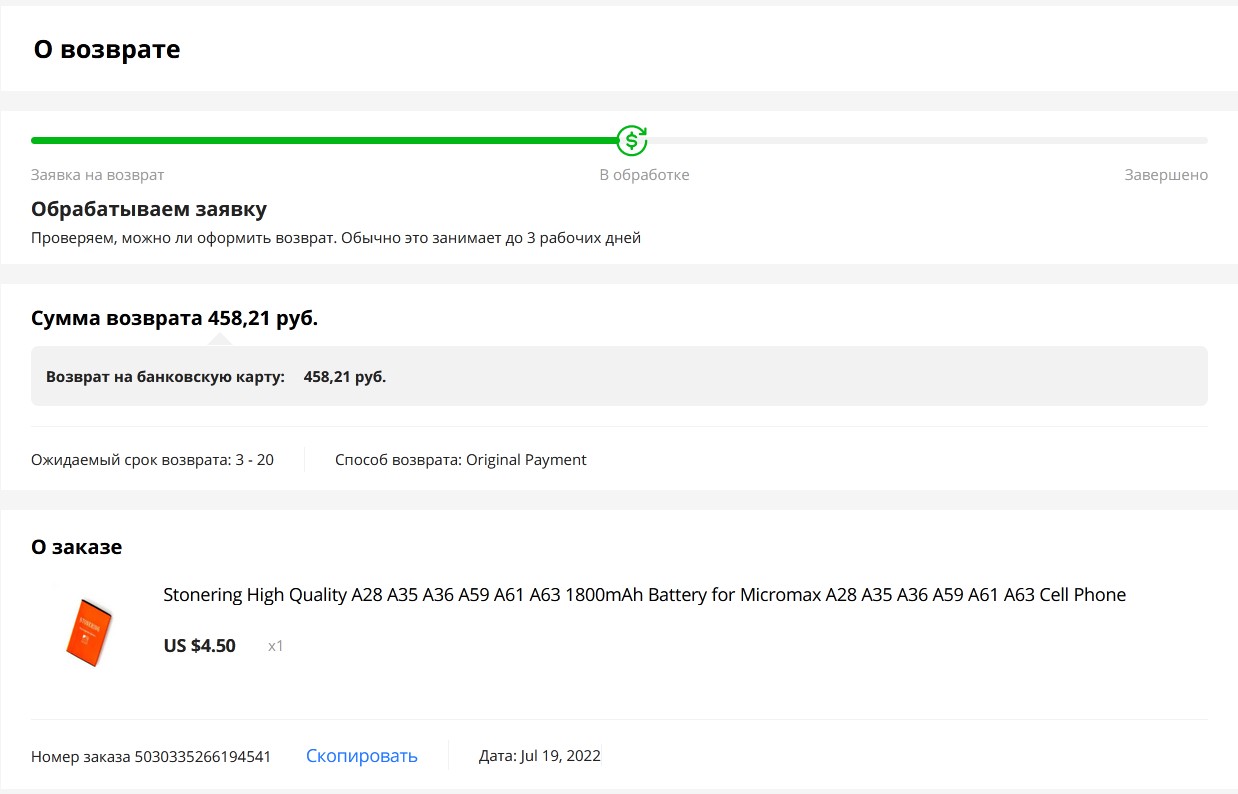Open the Stonering battery product title
This screenshot has width=1238, height=794.
(x=644, y=595)
